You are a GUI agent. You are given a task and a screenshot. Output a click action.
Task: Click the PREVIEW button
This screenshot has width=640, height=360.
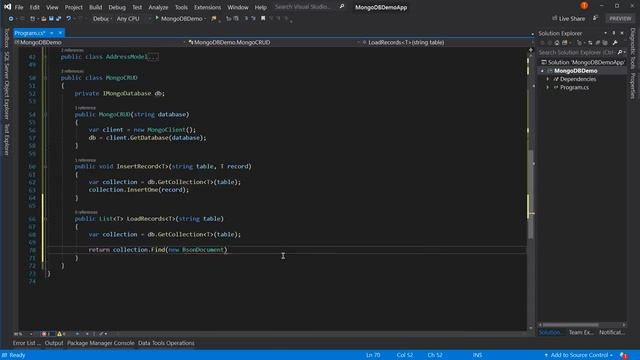point(620,18)
